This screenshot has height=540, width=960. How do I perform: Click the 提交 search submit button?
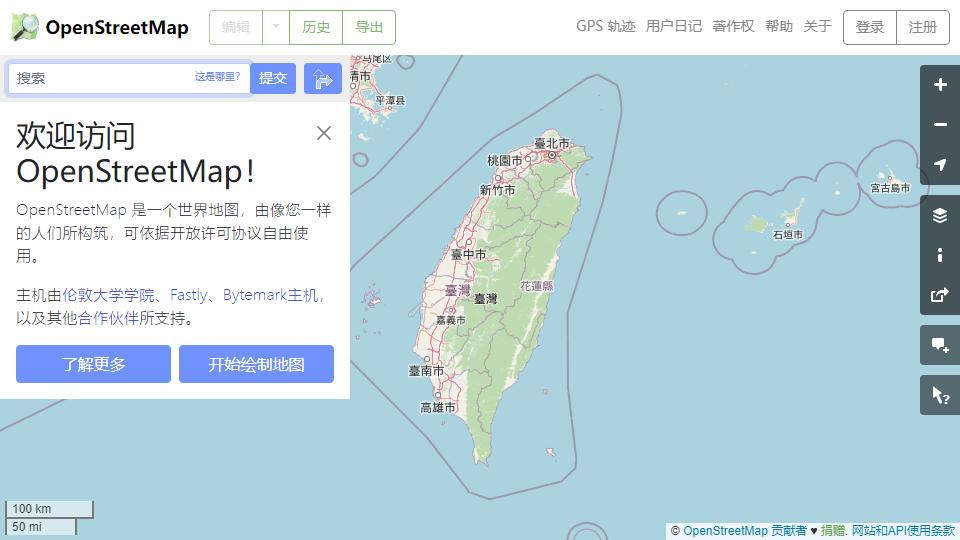click(x=272, y=78)
